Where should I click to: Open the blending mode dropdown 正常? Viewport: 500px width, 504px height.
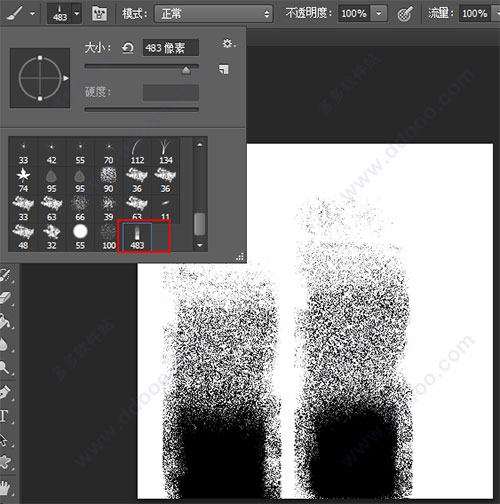(213, 14)
